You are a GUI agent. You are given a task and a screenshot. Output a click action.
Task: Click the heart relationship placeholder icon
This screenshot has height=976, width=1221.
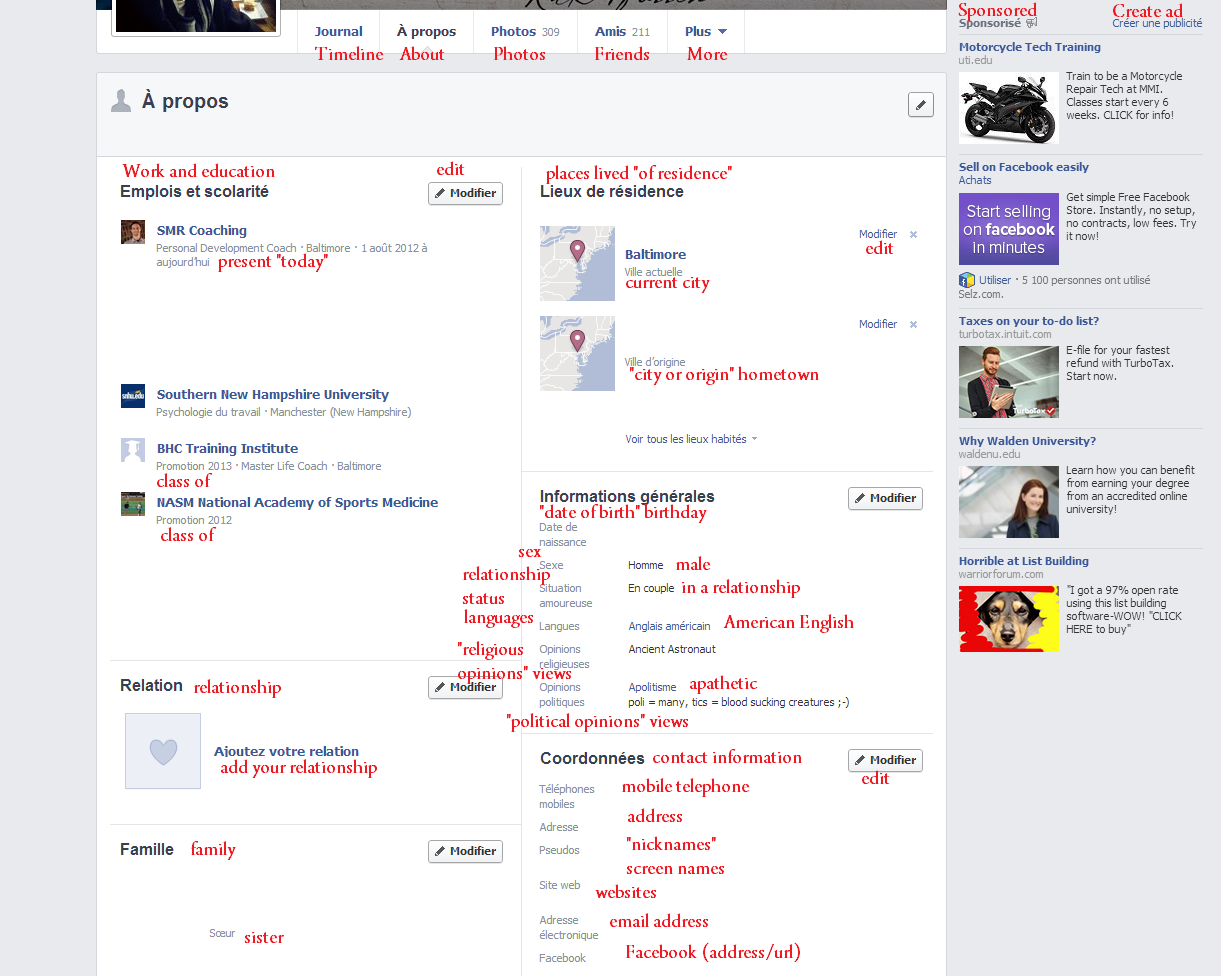pos(163,751)
